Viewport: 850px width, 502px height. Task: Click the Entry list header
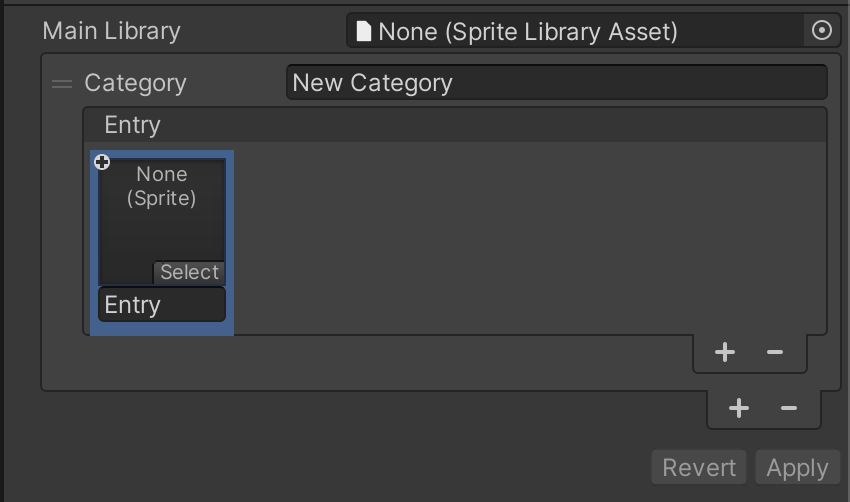(x=454, y=125)
